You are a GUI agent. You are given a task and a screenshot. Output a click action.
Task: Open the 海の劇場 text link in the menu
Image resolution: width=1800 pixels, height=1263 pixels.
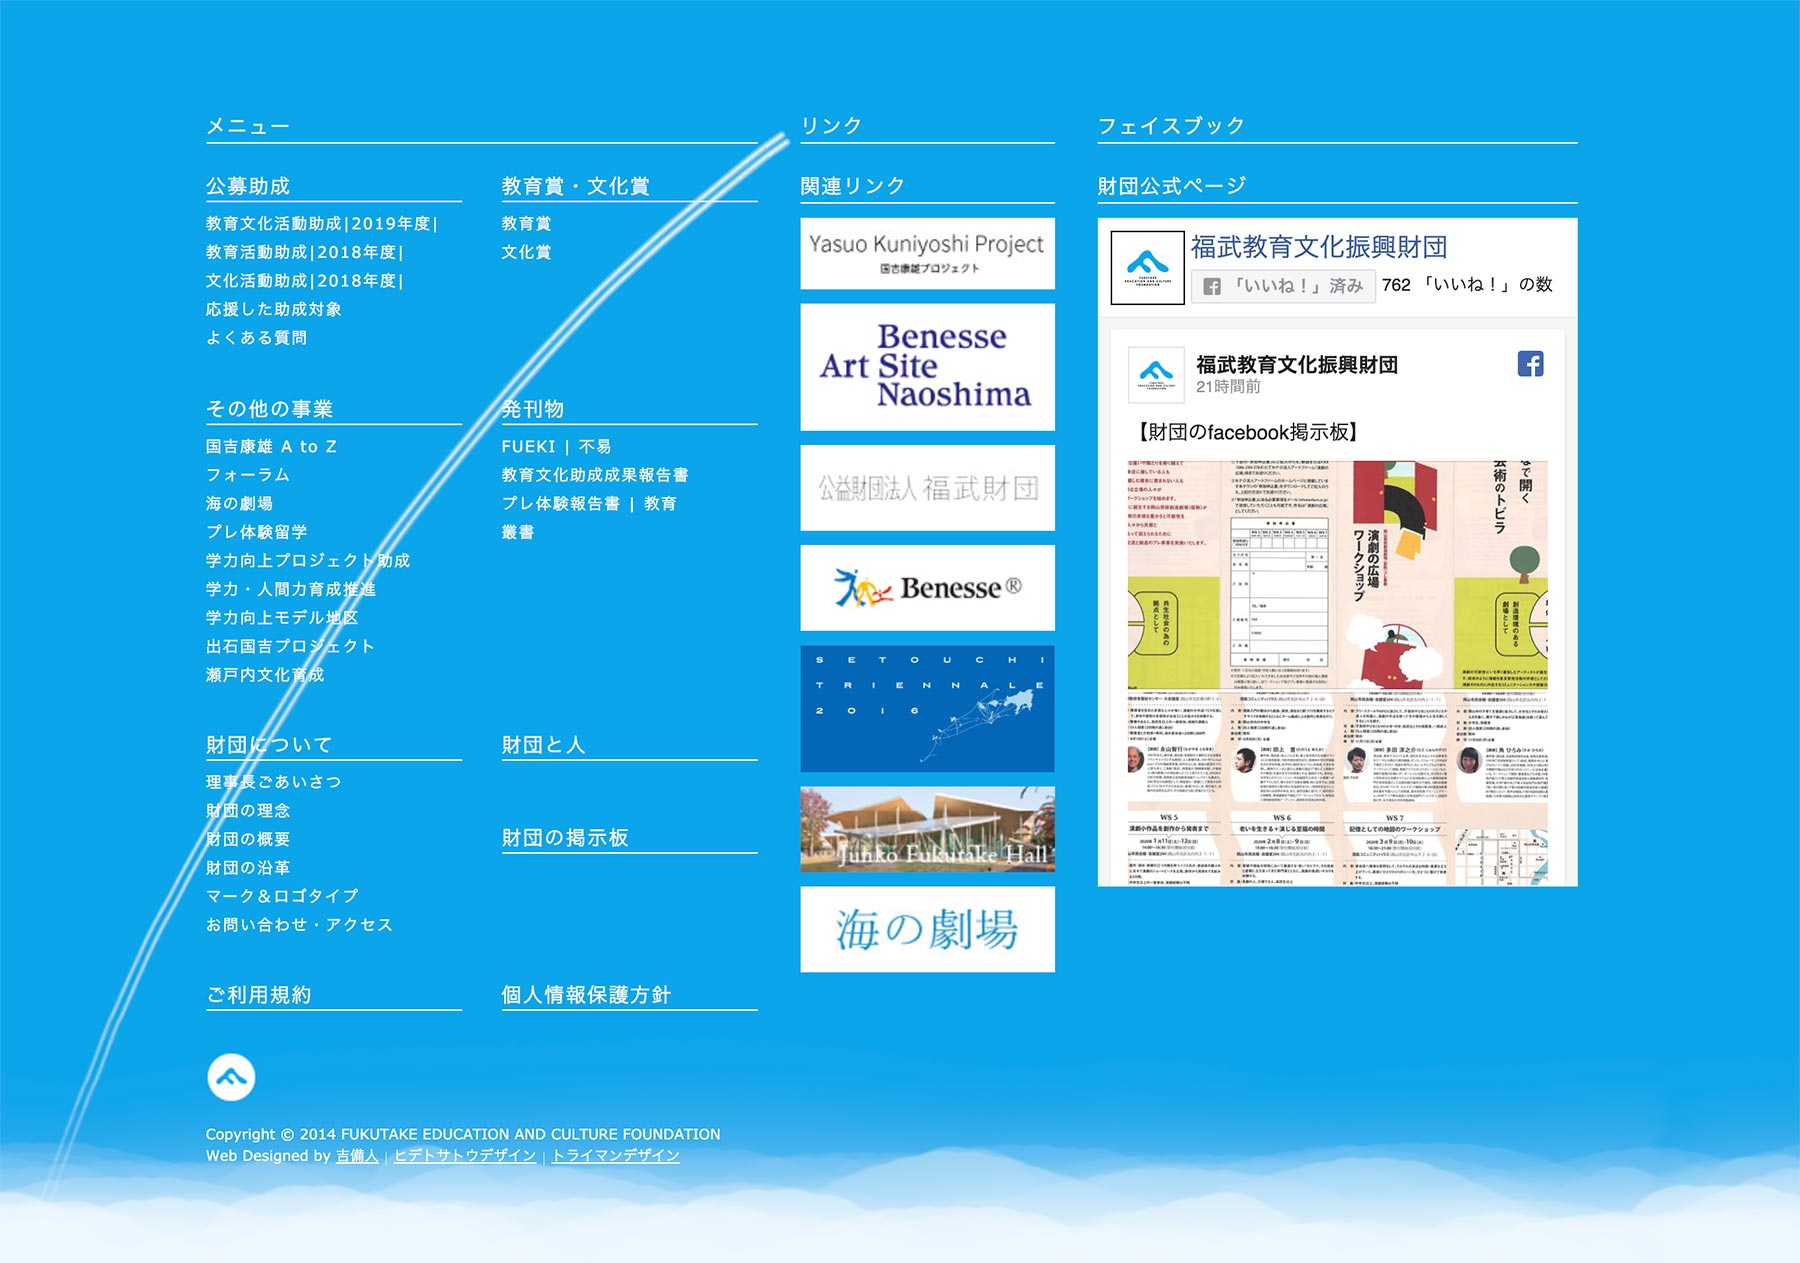click(240, 504)
